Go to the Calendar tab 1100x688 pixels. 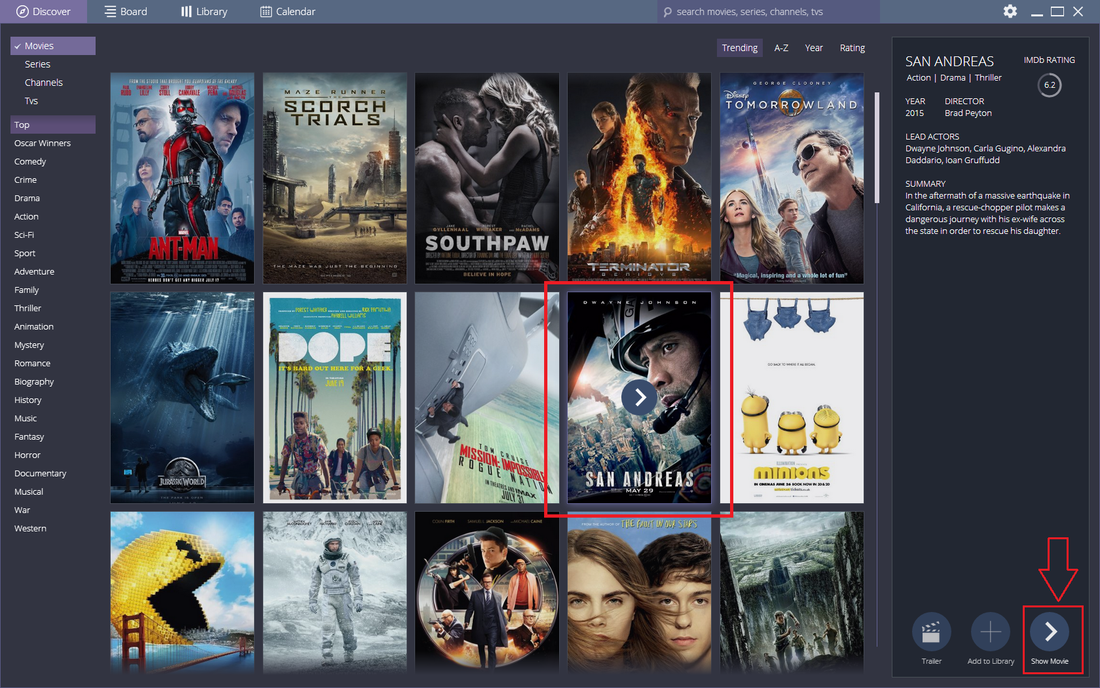tap(288, 11)
